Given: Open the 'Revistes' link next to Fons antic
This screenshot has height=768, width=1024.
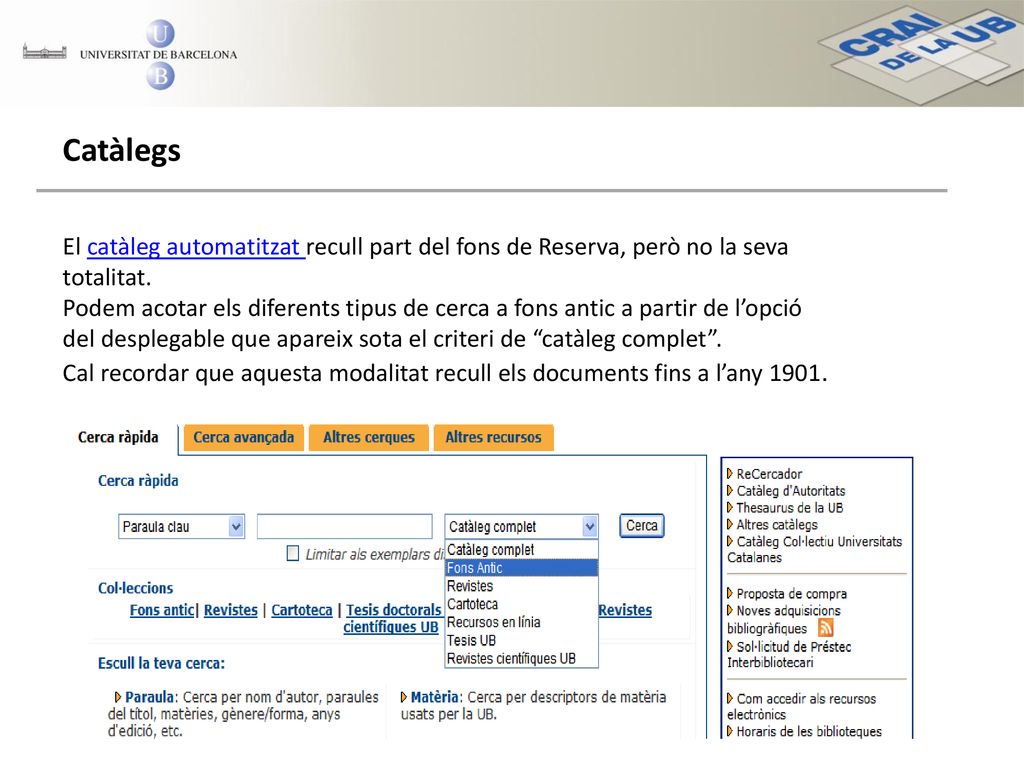Looking at the screenshot, I should 231,610.
